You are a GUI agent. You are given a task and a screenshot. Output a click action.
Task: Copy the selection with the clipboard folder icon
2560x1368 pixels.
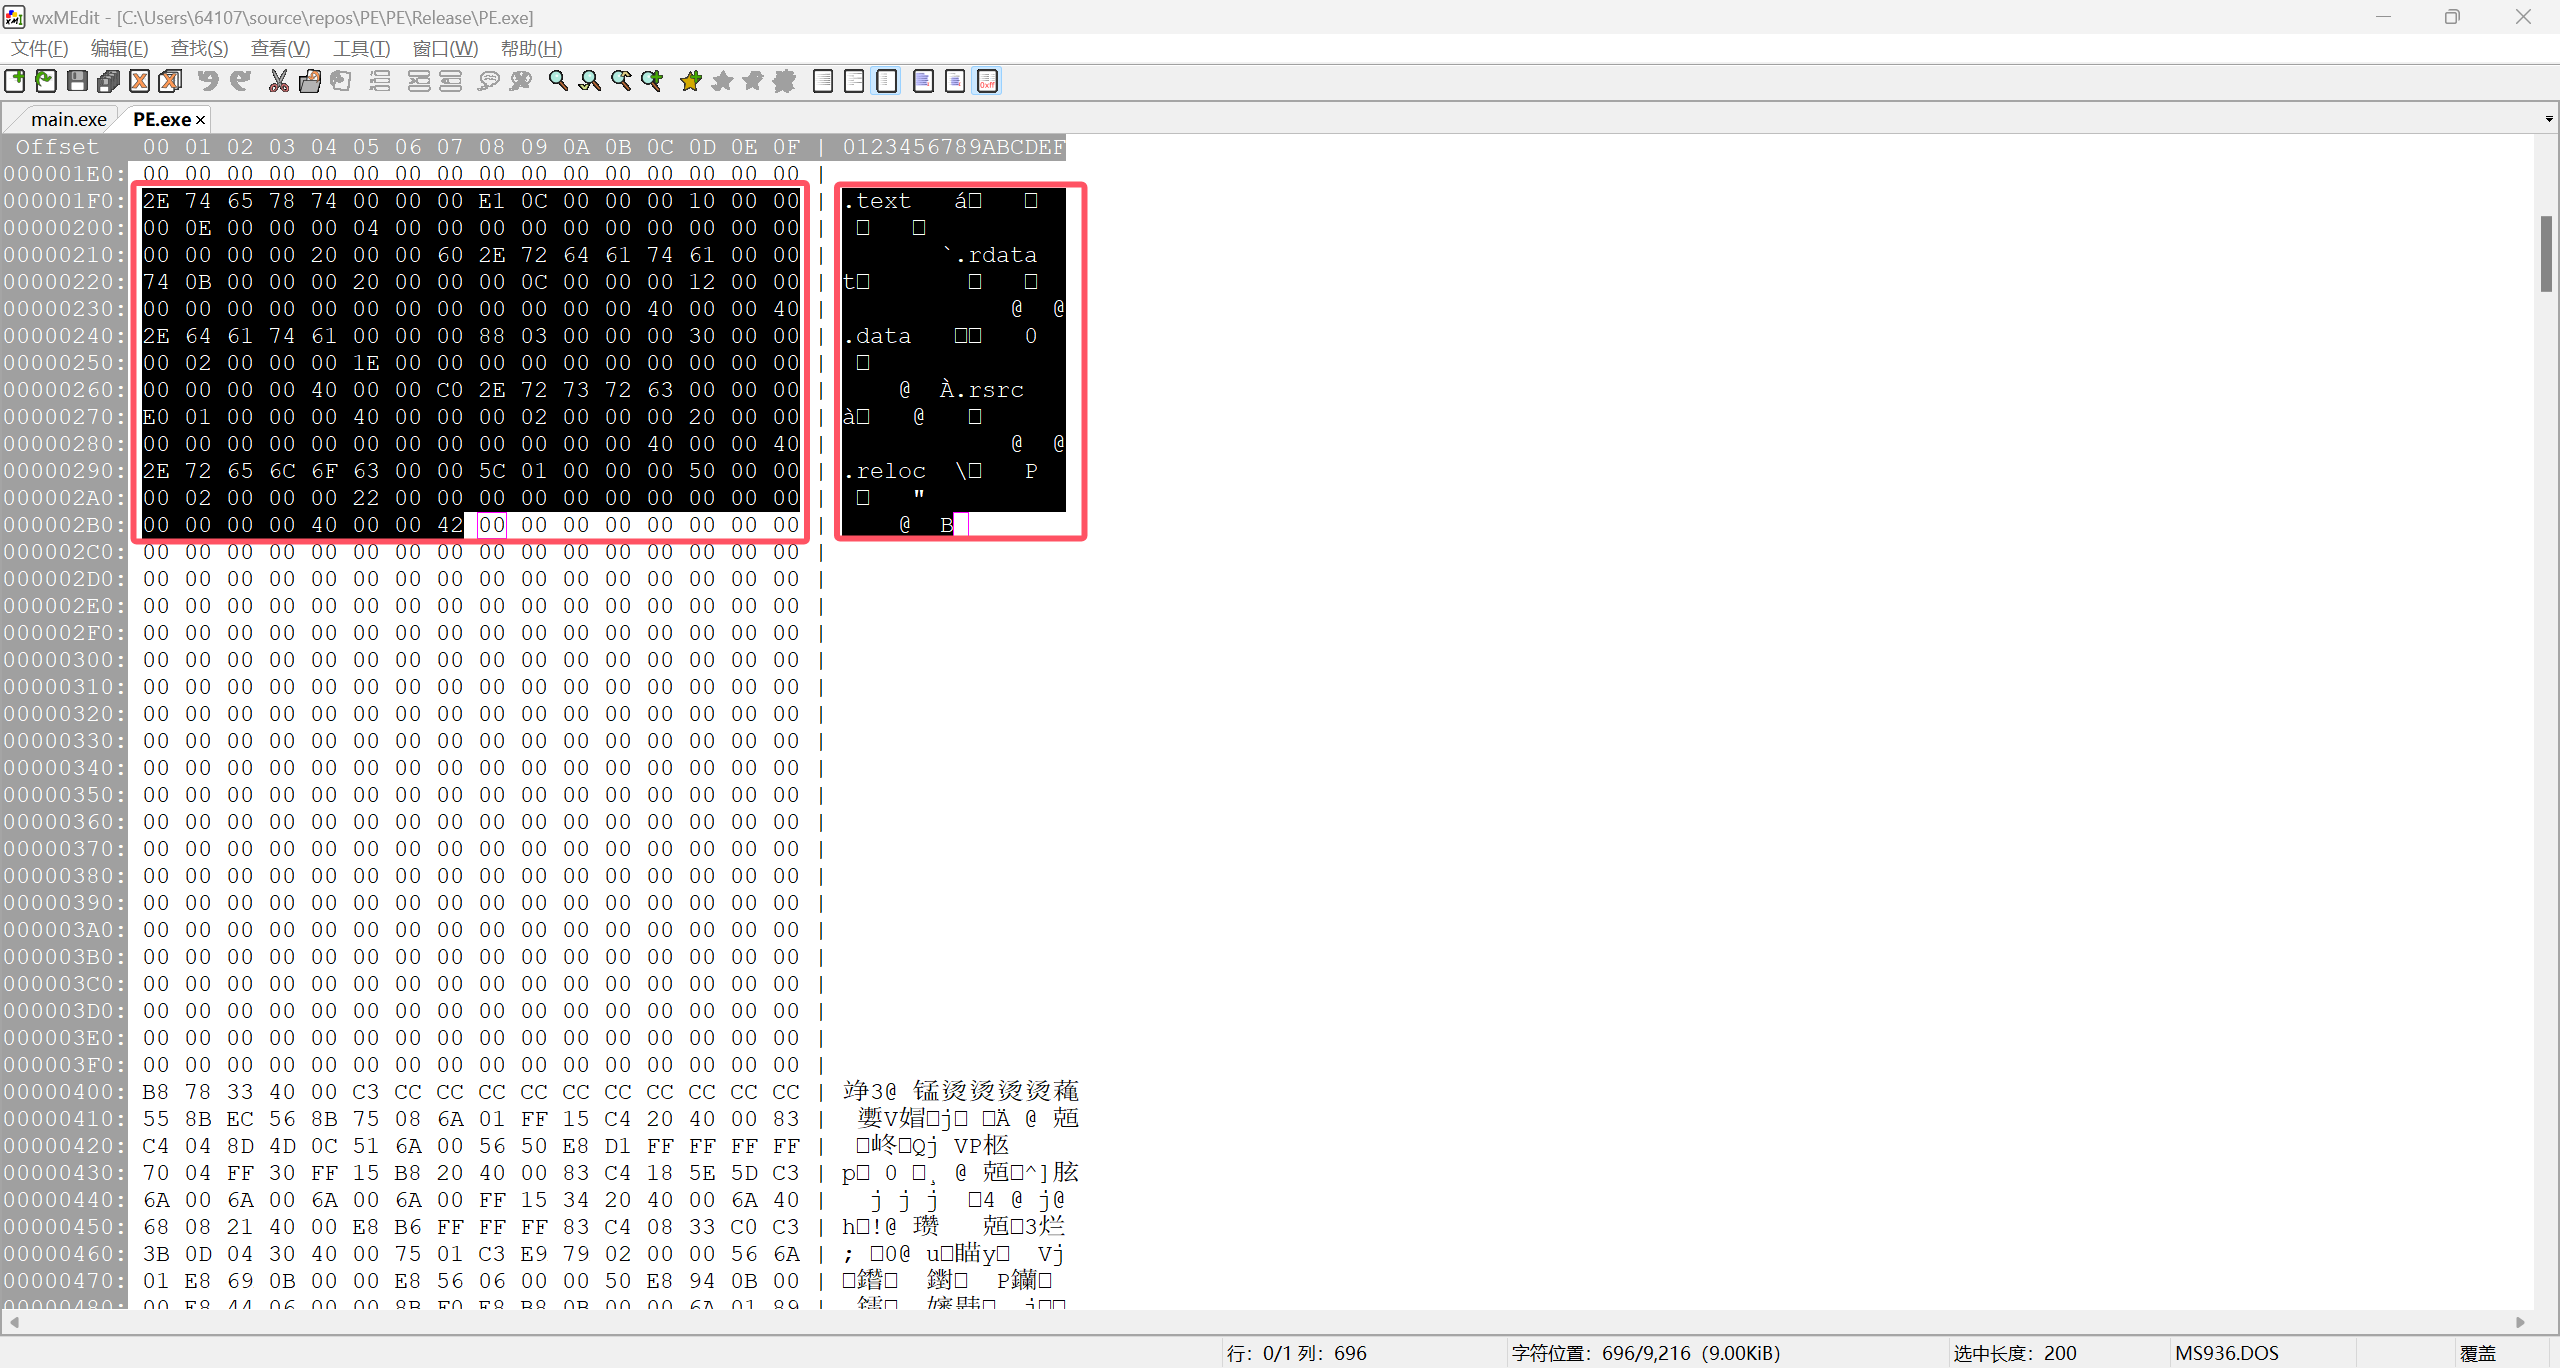(310, 81)
